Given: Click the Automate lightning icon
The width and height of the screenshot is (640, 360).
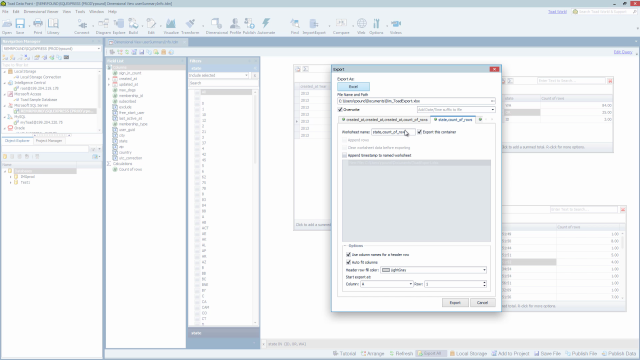Looking at the screenshot, I should click(x=266, y=26).
